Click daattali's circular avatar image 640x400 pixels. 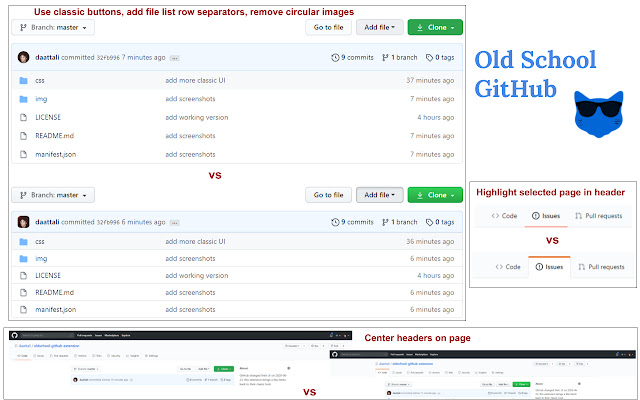23,57
